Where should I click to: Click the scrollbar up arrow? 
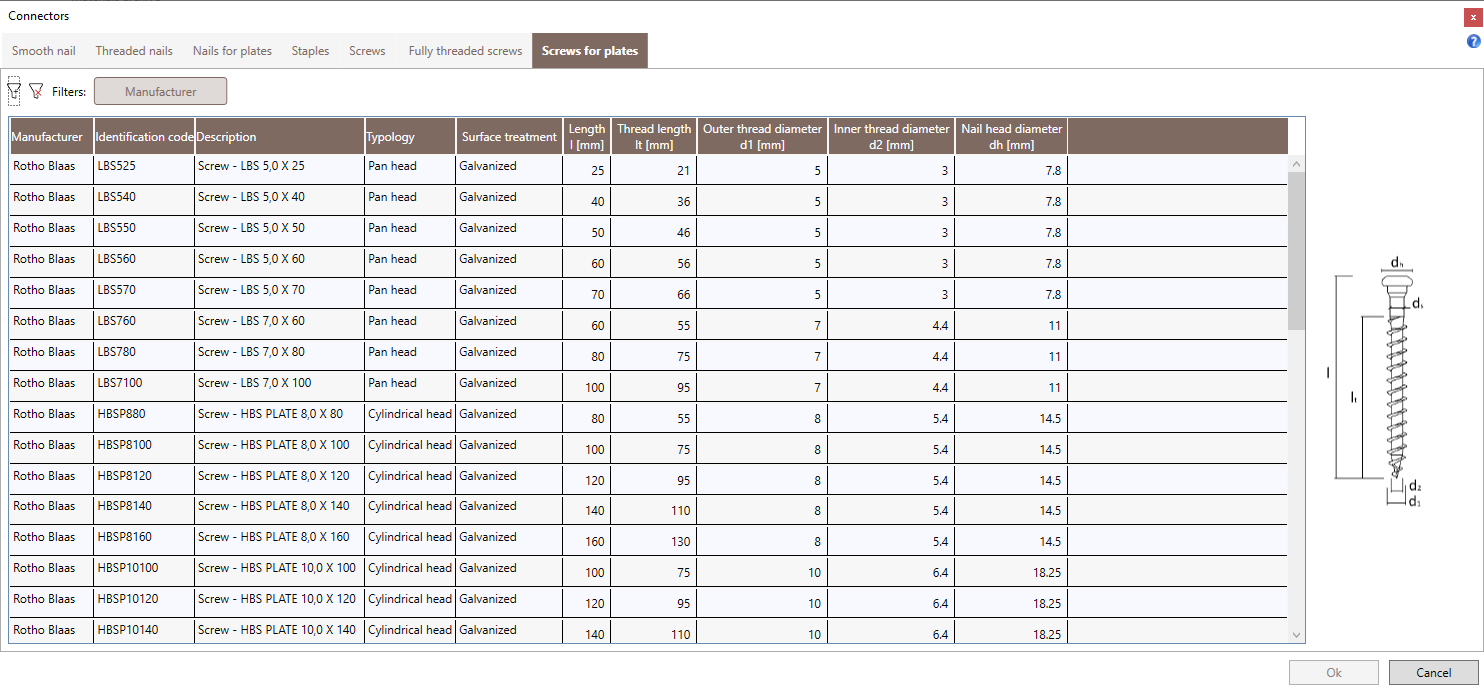(1297, 163)
